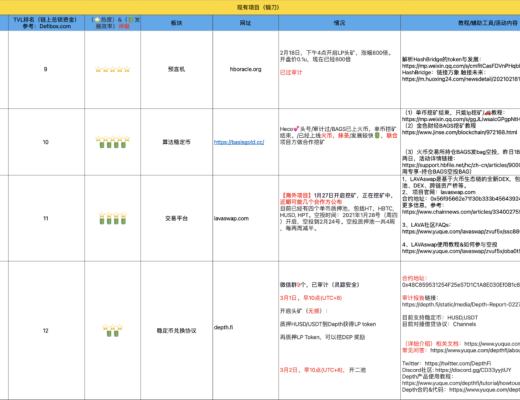The width and height of the screenshot is (520, 400).
Task: Click the '开启头矿' line in row 12
Action: (x=303, y=311)
